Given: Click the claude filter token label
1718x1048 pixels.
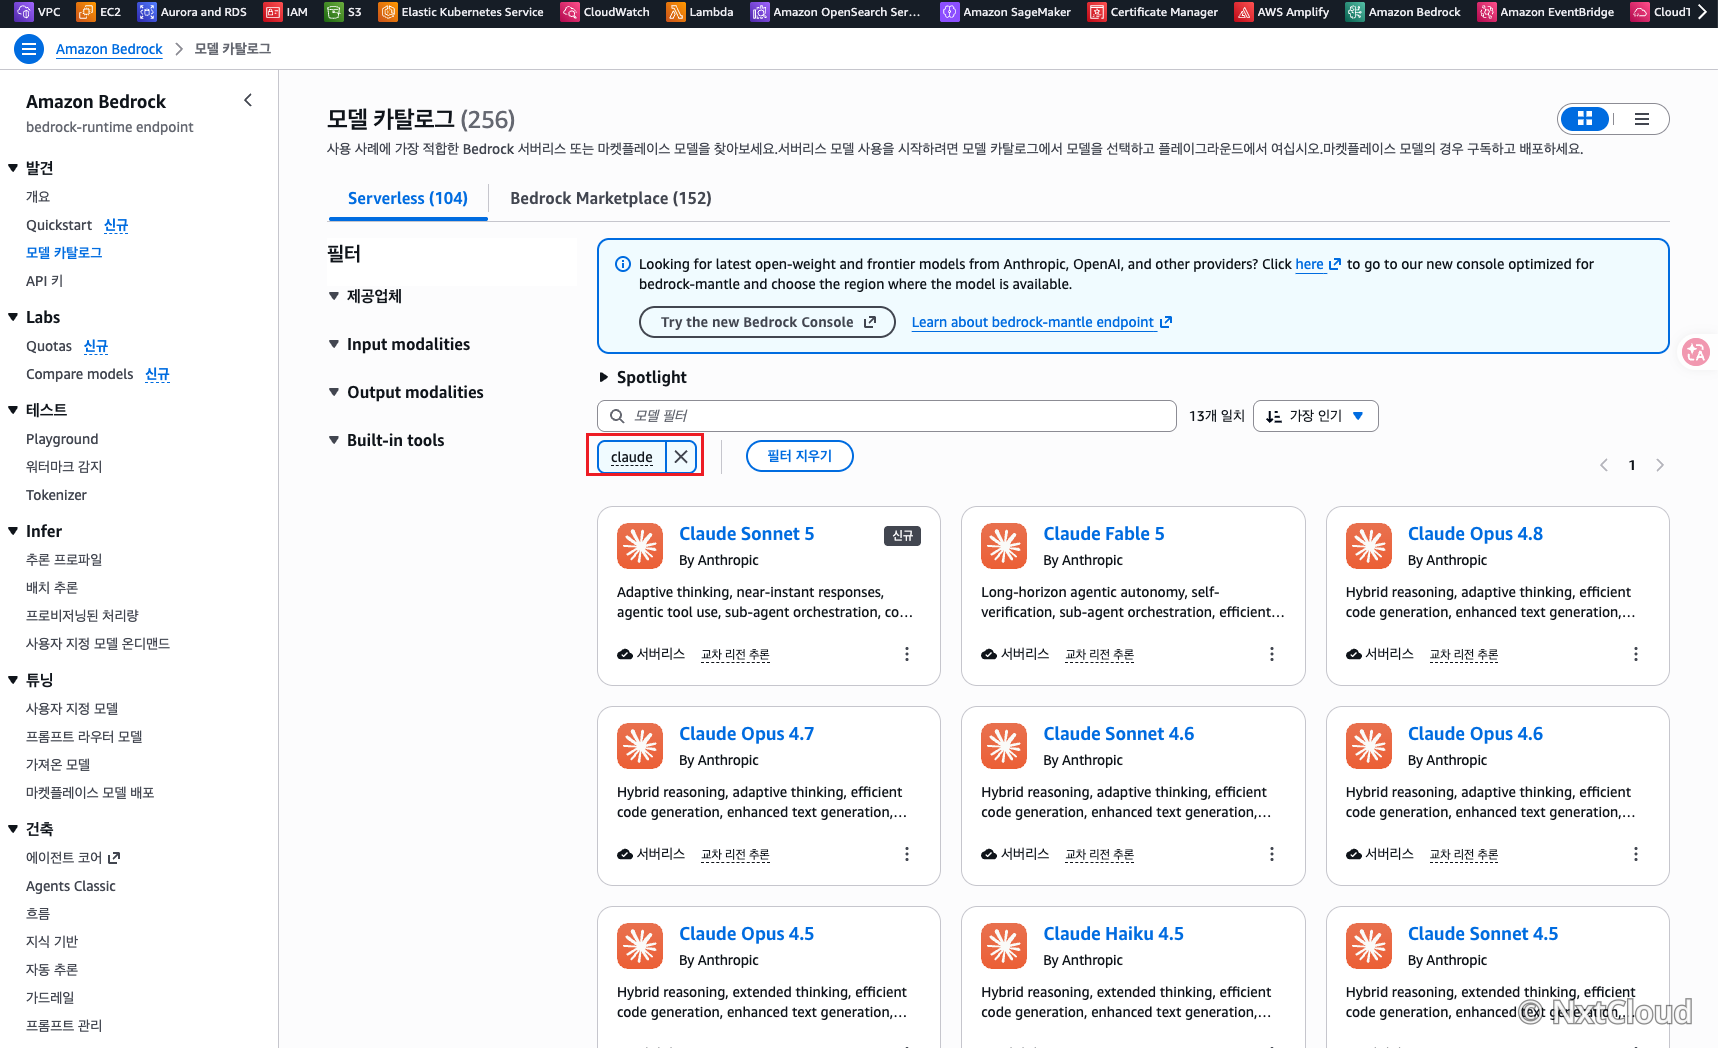Looking at the screenshot, I should [x=632, y=457].
